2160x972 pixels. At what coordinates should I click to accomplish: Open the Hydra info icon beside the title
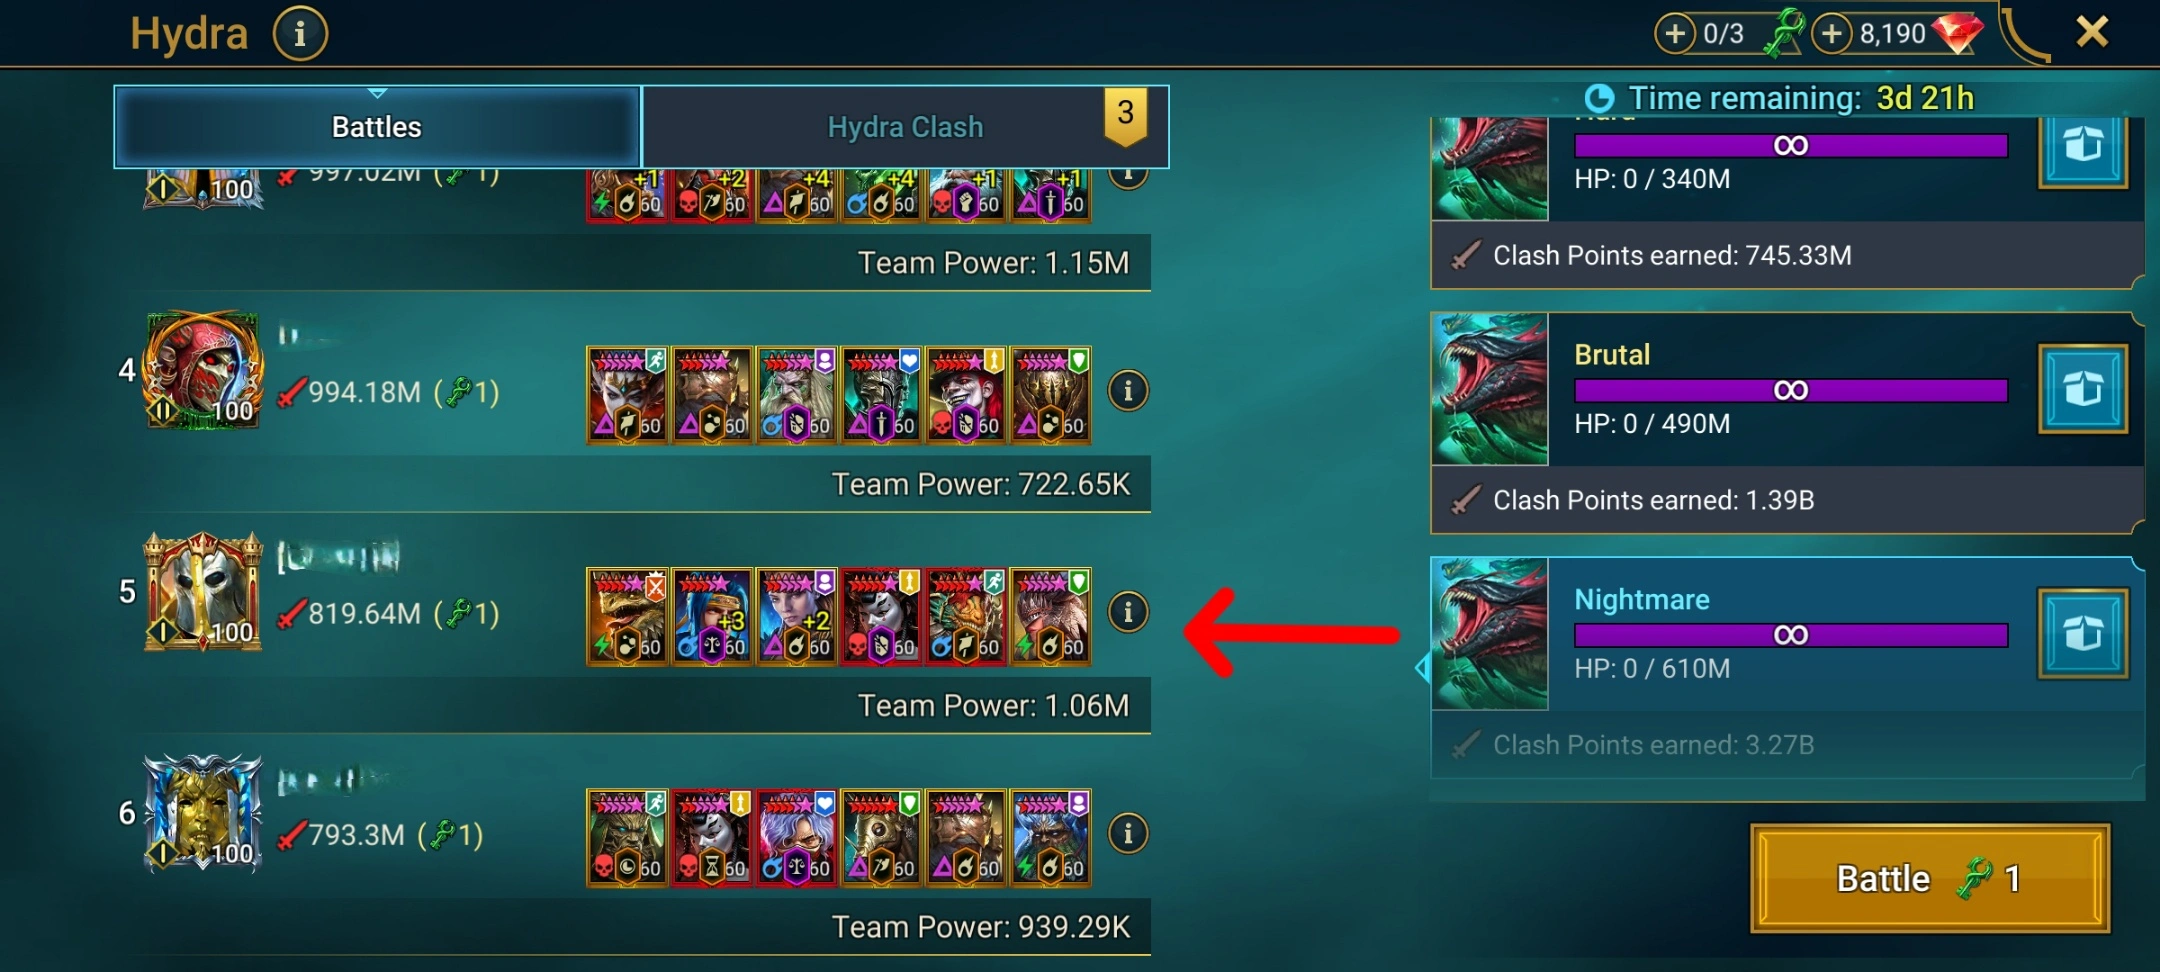click(300, 34)
